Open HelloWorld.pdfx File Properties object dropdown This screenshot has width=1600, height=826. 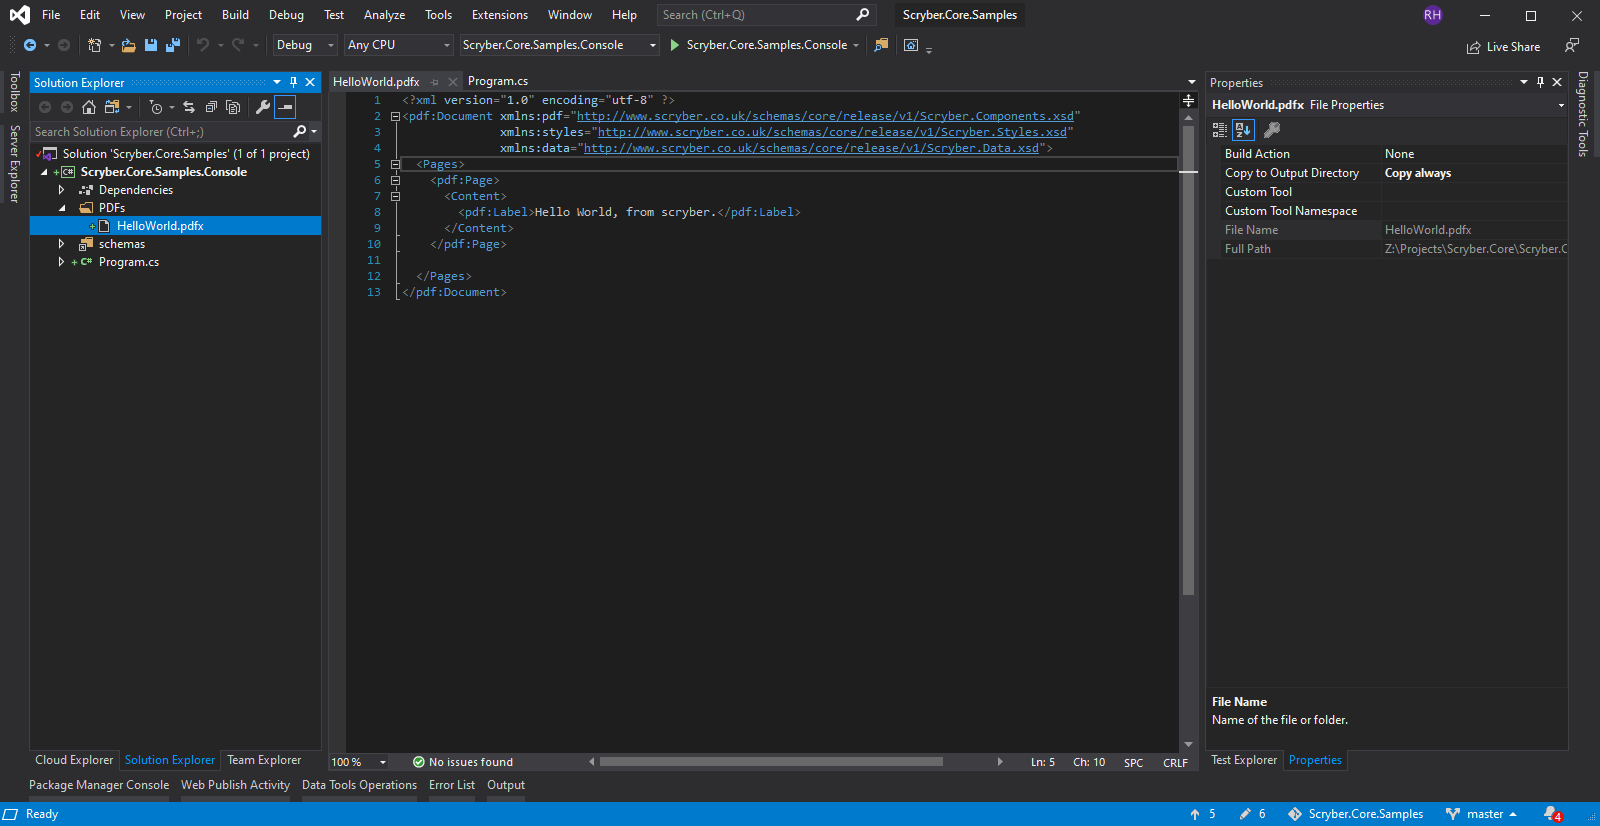coord(1561,105)
